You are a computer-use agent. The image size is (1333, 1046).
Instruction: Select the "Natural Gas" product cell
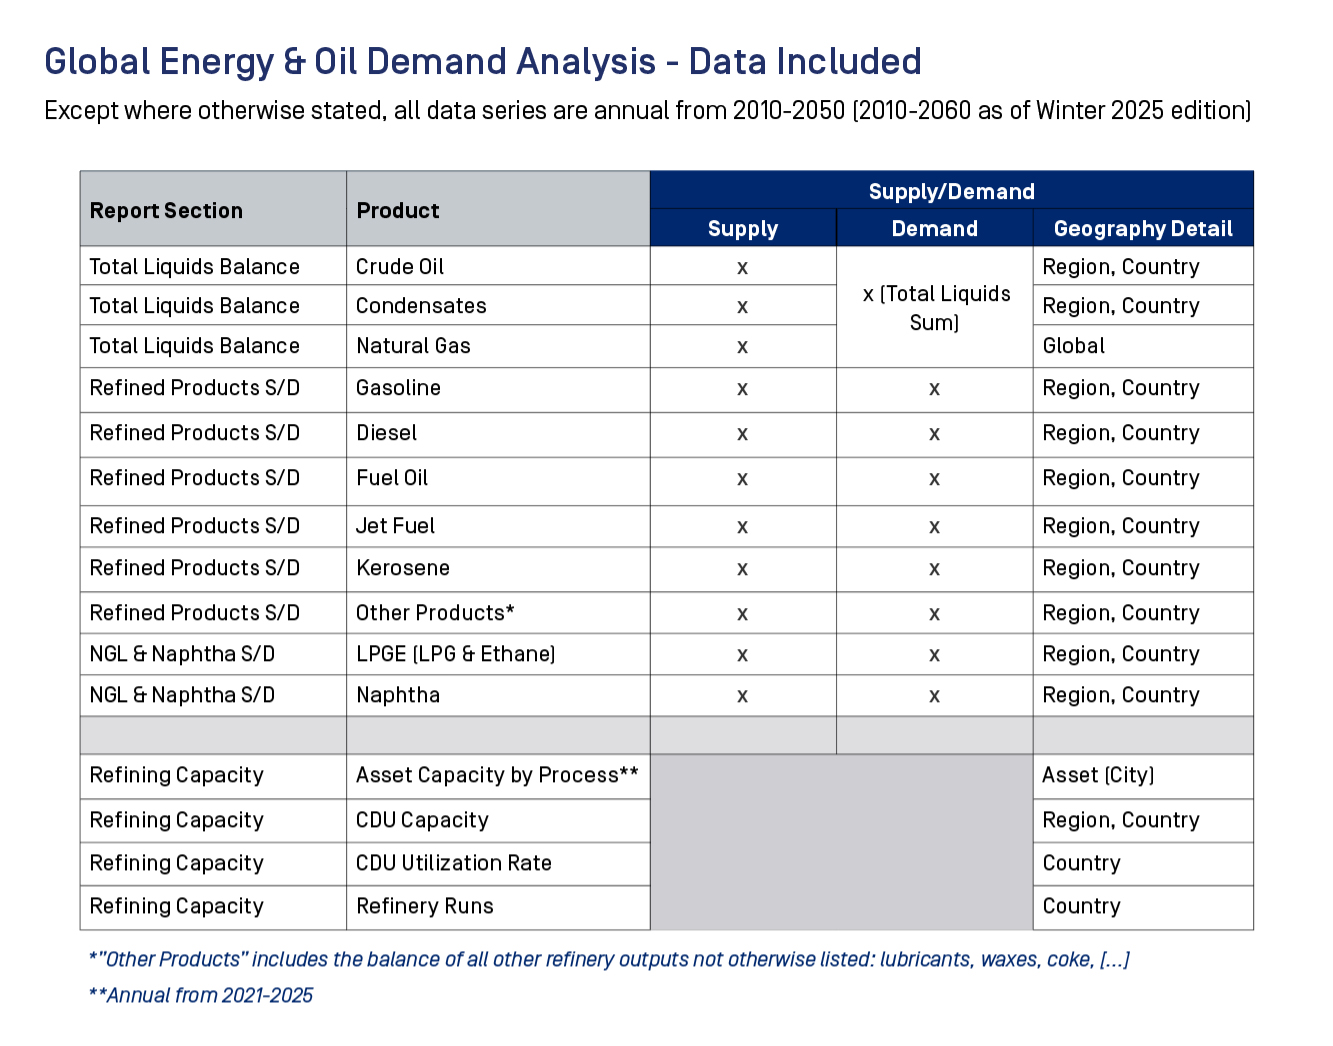pyautogui.click(x=413, y=346)
